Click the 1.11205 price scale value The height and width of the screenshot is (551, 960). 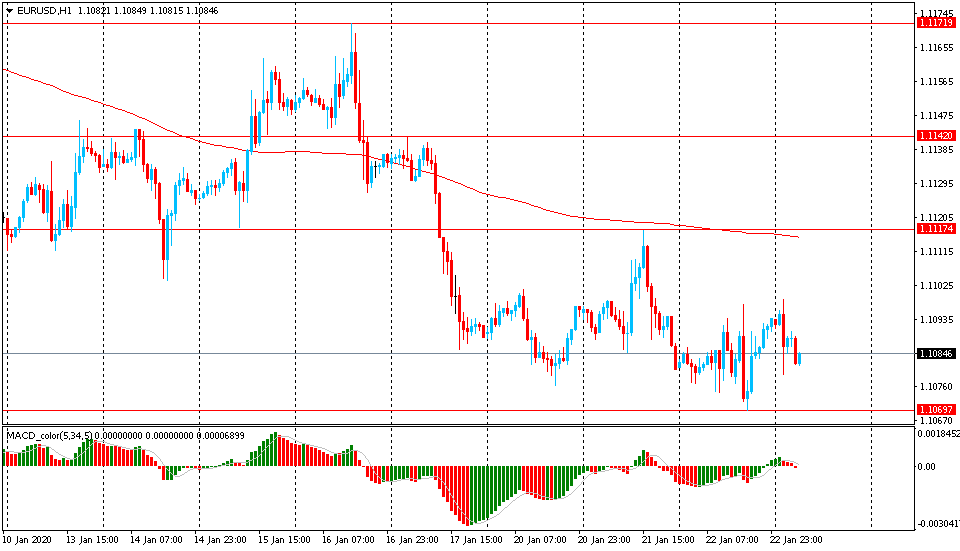[x=937, y=217]
